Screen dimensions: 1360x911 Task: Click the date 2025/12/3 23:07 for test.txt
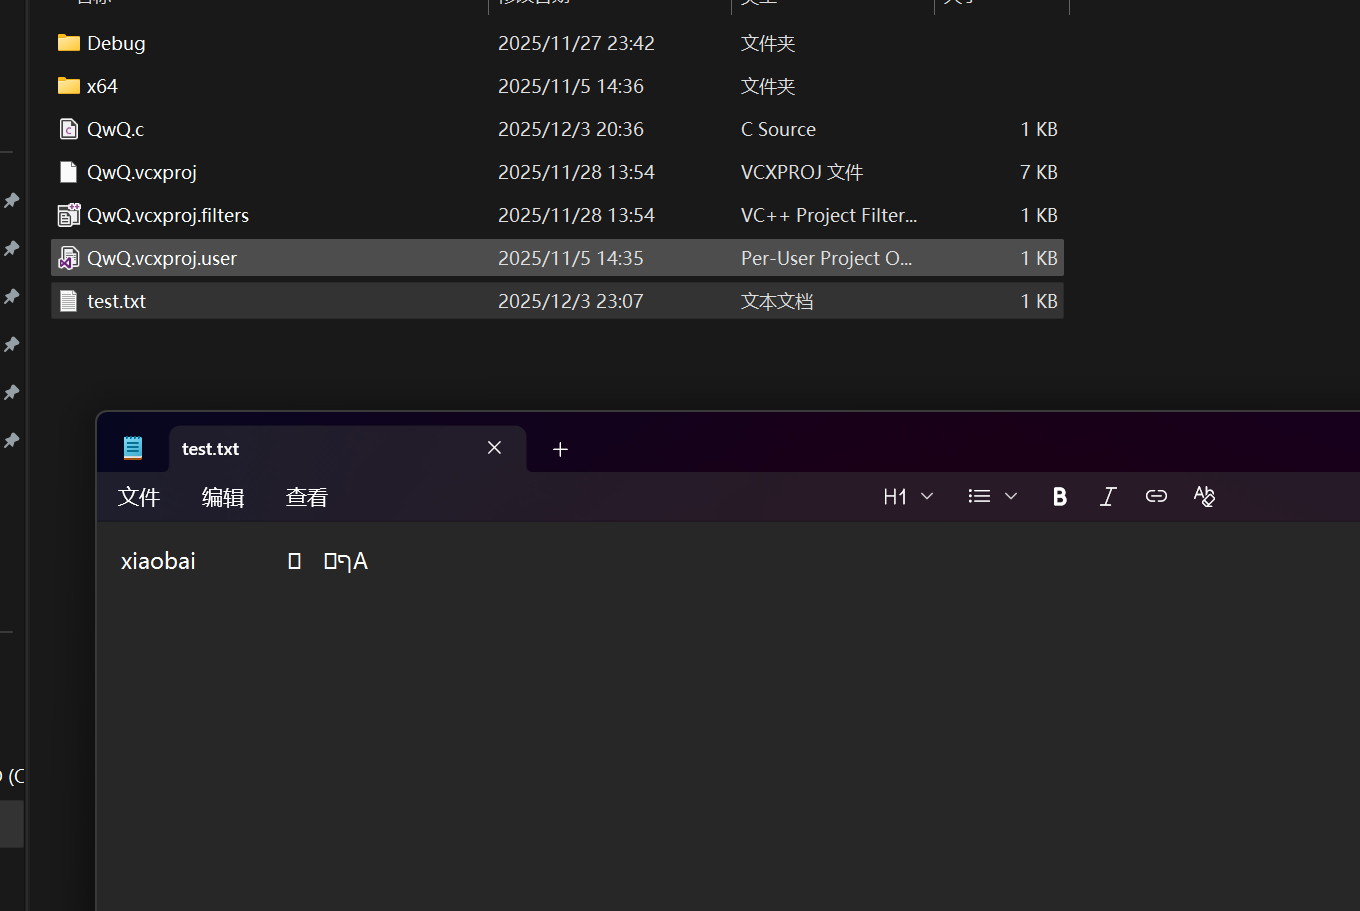pyautogui.click(x=571, y=301)
